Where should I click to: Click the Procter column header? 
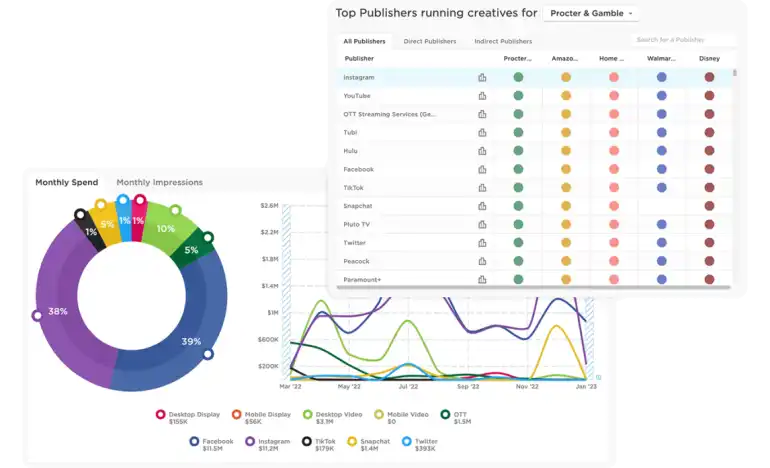[x=518, y=58]
